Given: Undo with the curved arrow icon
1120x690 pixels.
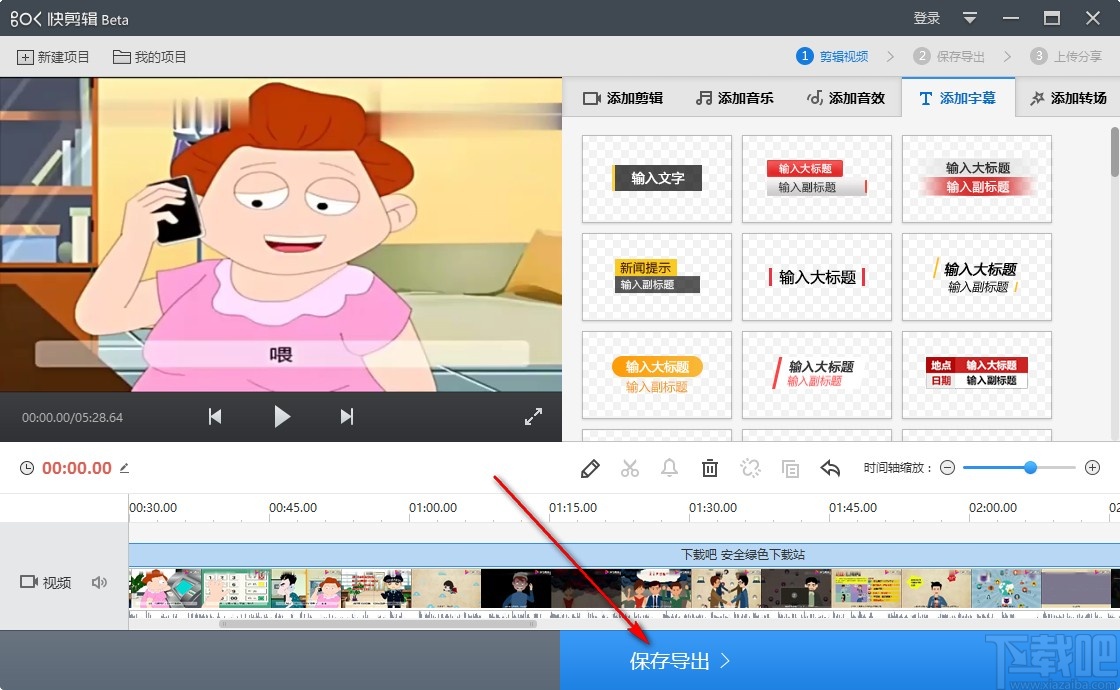Looking at the screenshot, I should (x=830, y=469).
